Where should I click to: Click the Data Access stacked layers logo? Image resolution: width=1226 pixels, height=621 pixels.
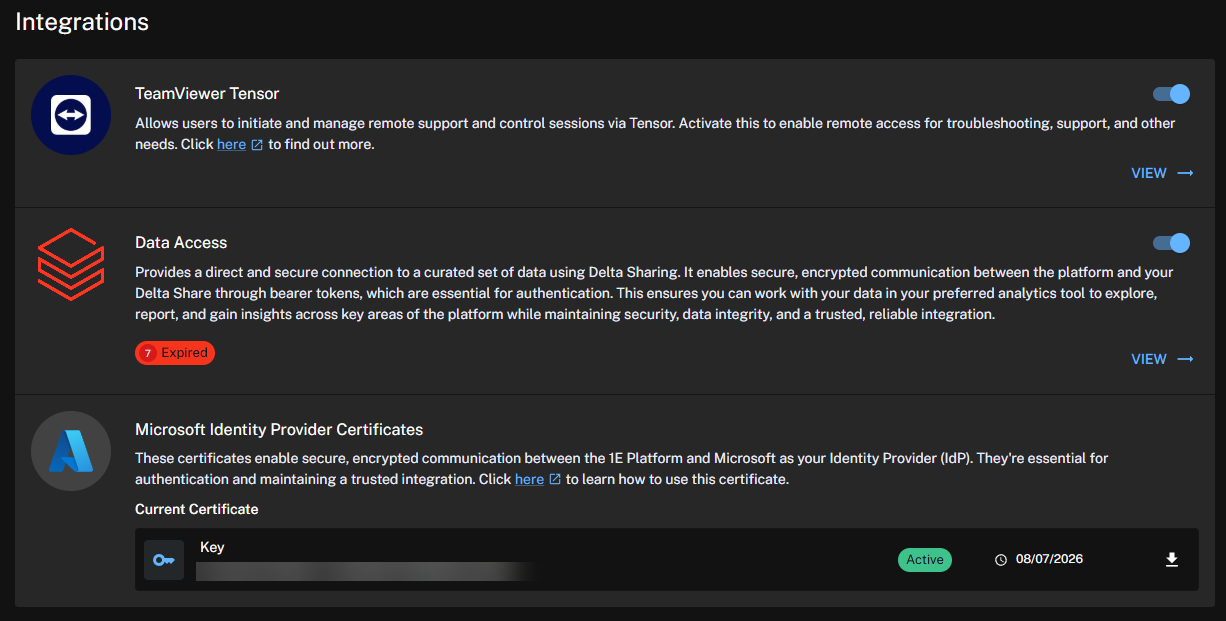pos(71,264)
